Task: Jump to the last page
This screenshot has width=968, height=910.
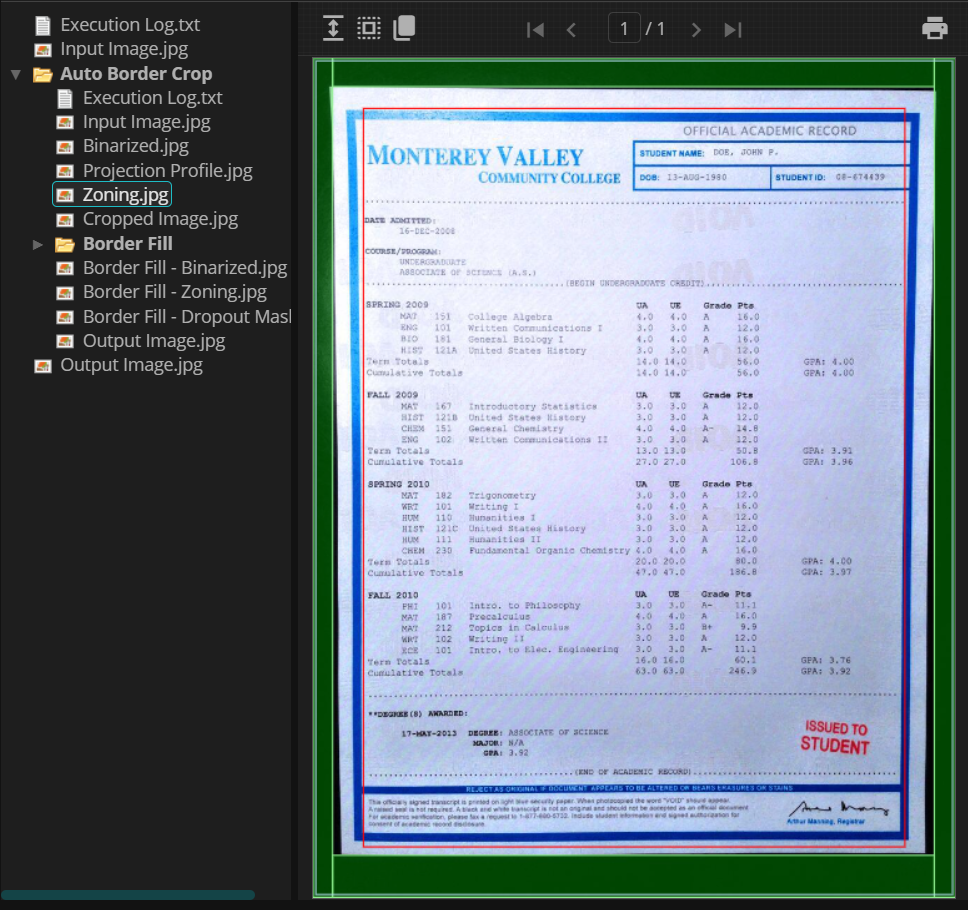Action: tap(733, 30)
